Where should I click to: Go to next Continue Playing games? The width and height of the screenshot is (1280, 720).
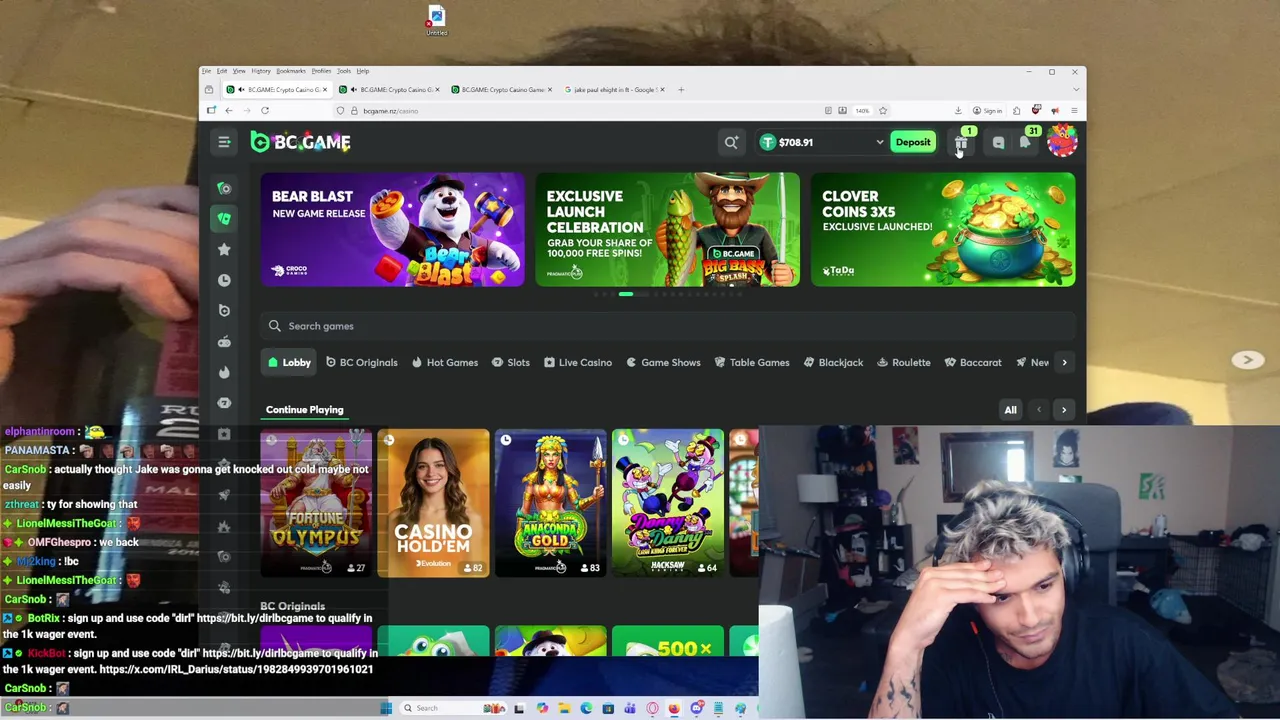click(1064, 409)
